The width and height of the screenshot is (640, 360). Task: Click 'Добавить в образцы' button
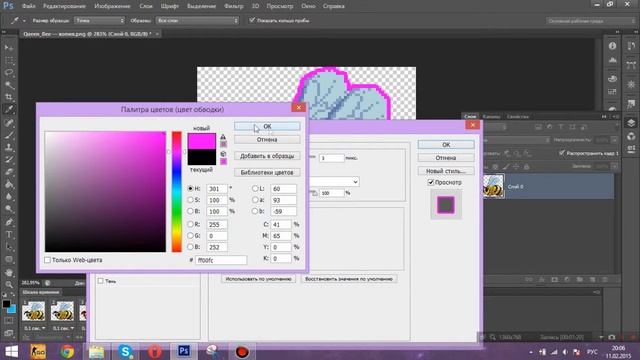(267, 156)
